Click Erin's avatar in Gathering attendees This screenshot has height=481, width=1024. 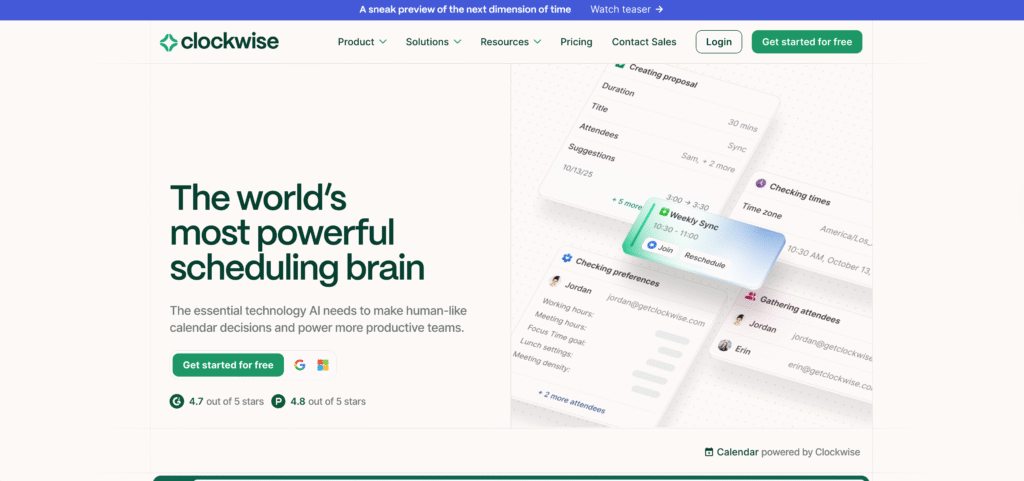click(x=724, y=345)
